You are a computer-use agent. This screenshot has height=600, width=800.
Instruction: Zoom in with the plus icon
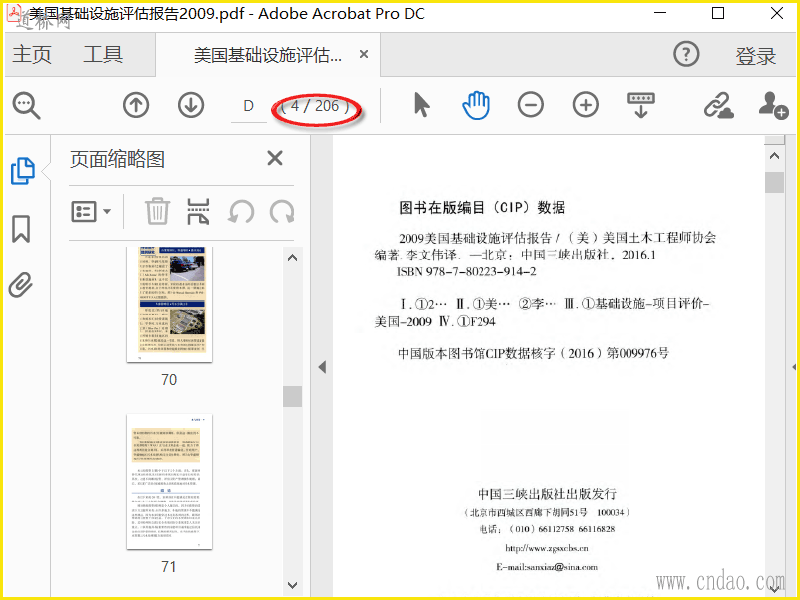tap(586, 105)
